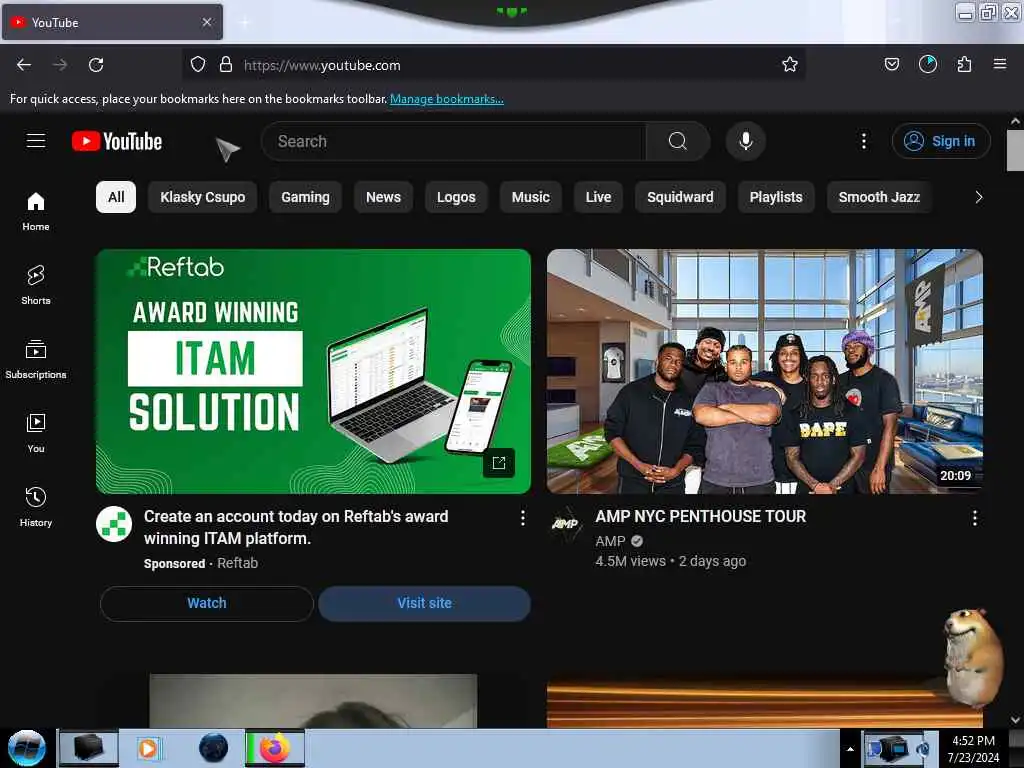
Task: Click the page vertical scrollbar thumb
Action: (1015, 150)
